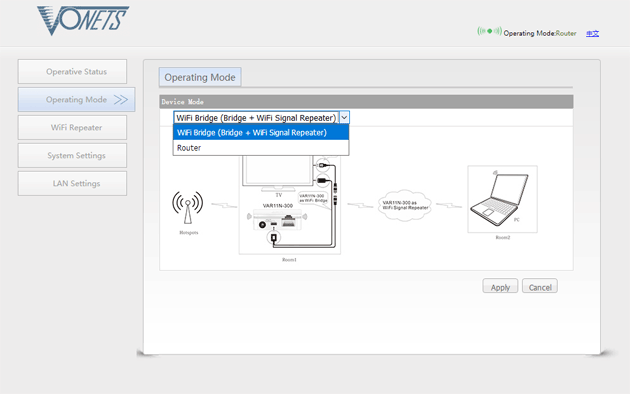Click the Hotspots antenna tower icon
The width and height of the screenshot is (630, 394).
coord(188,207)
